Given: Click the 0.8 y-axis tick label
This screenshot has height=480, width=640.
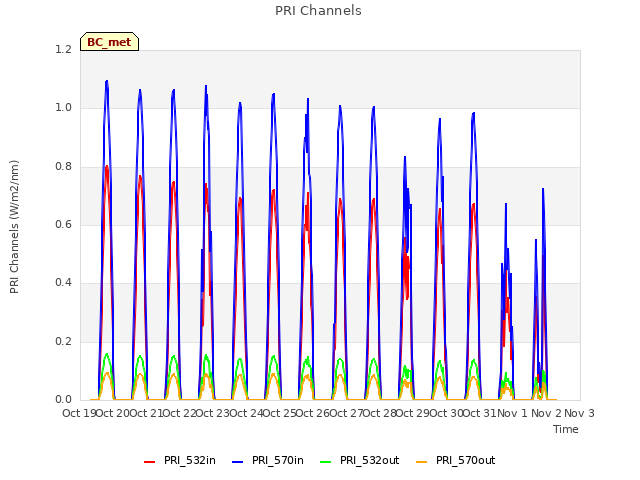Looking at the screenshot, I should [x=63, y=167].
